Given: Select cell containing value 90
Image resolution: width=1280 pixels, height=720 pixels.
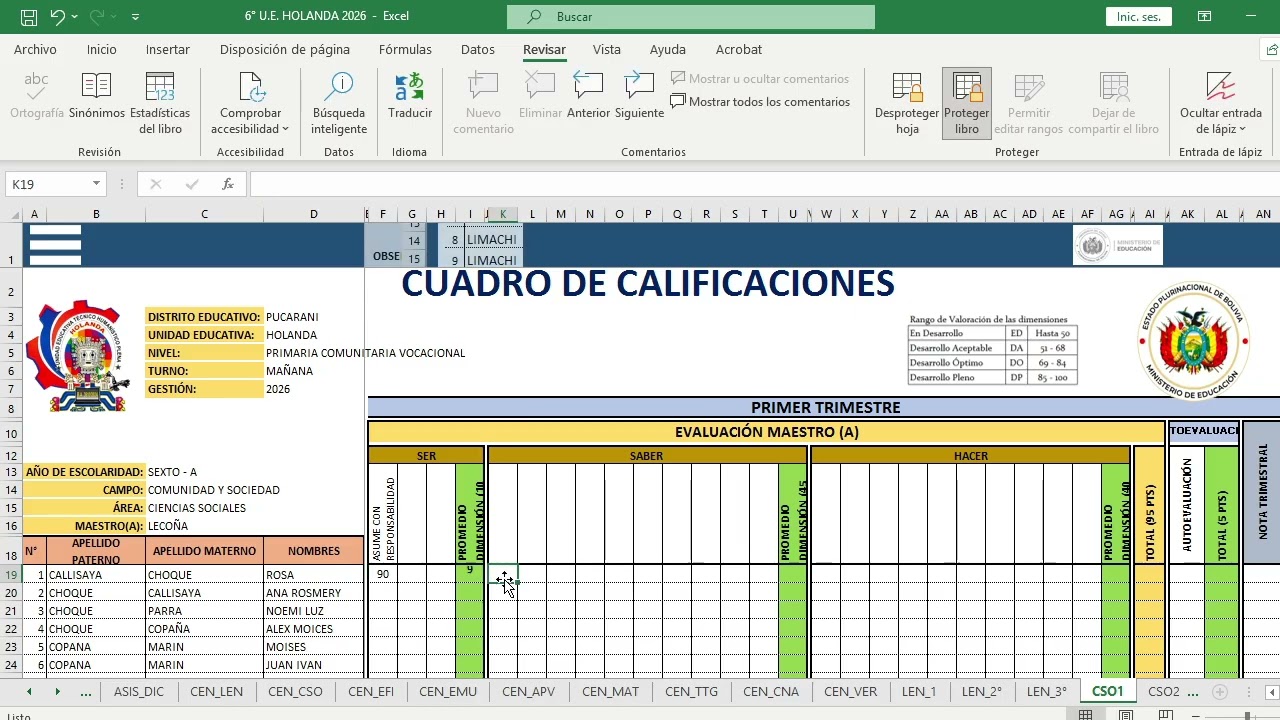Looking at the screenshot, I should click(383, 575).
